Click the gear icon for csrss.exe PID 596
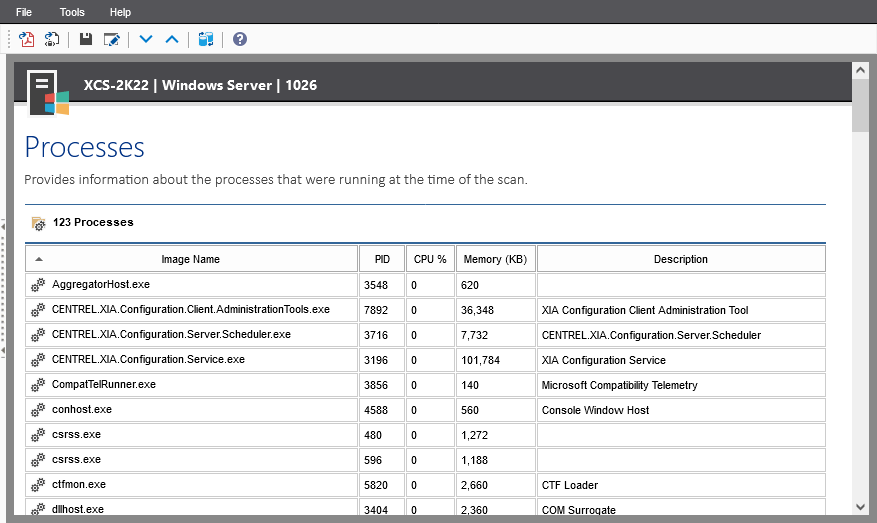Screen dimensions: 877x523 tap(38, 460)
